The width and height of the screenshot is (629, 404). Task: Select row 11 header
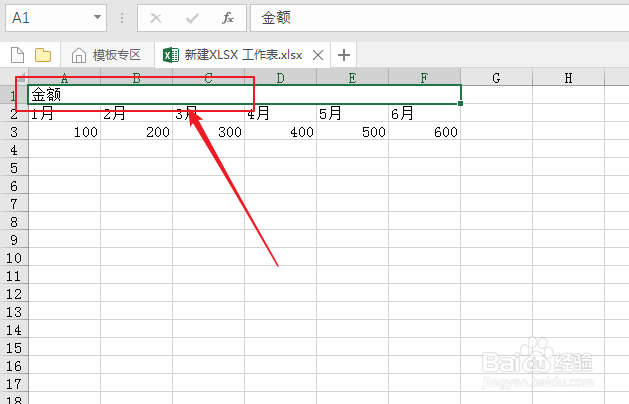[14, 276]
